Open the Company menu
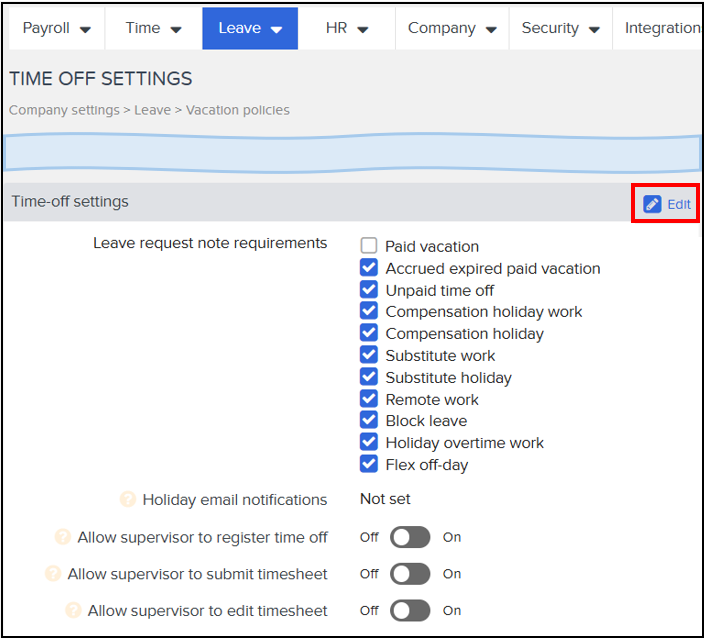 [x=452, y=28]
